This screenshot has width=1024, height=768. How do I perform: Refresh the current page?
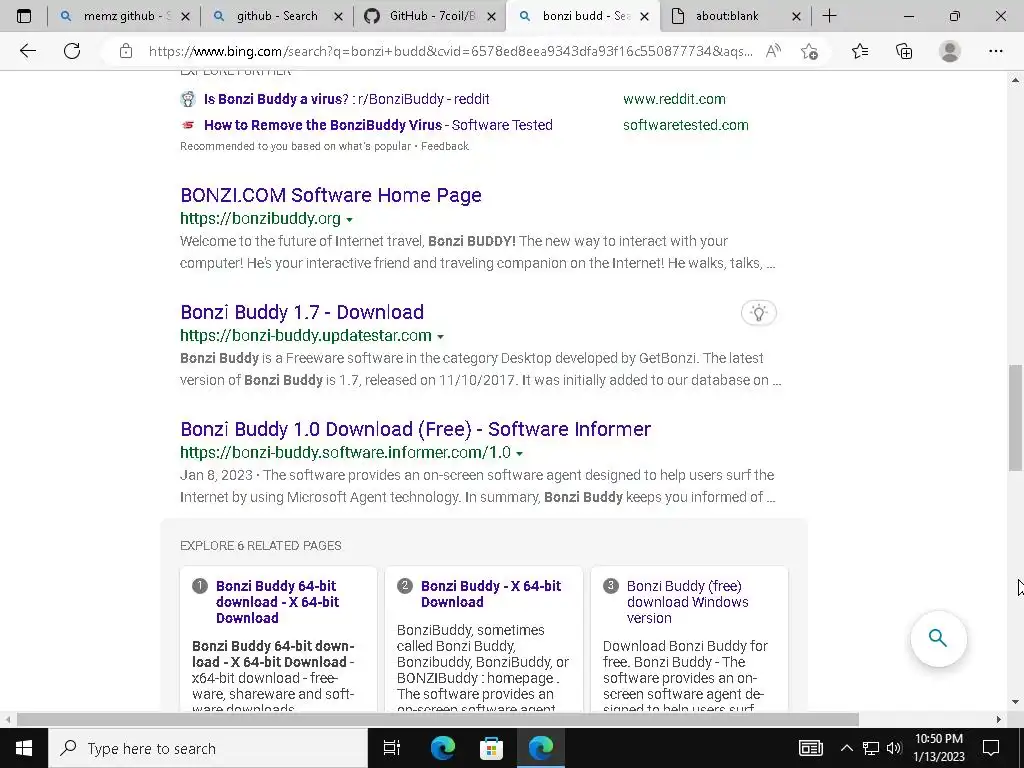(x=72, y=51)
